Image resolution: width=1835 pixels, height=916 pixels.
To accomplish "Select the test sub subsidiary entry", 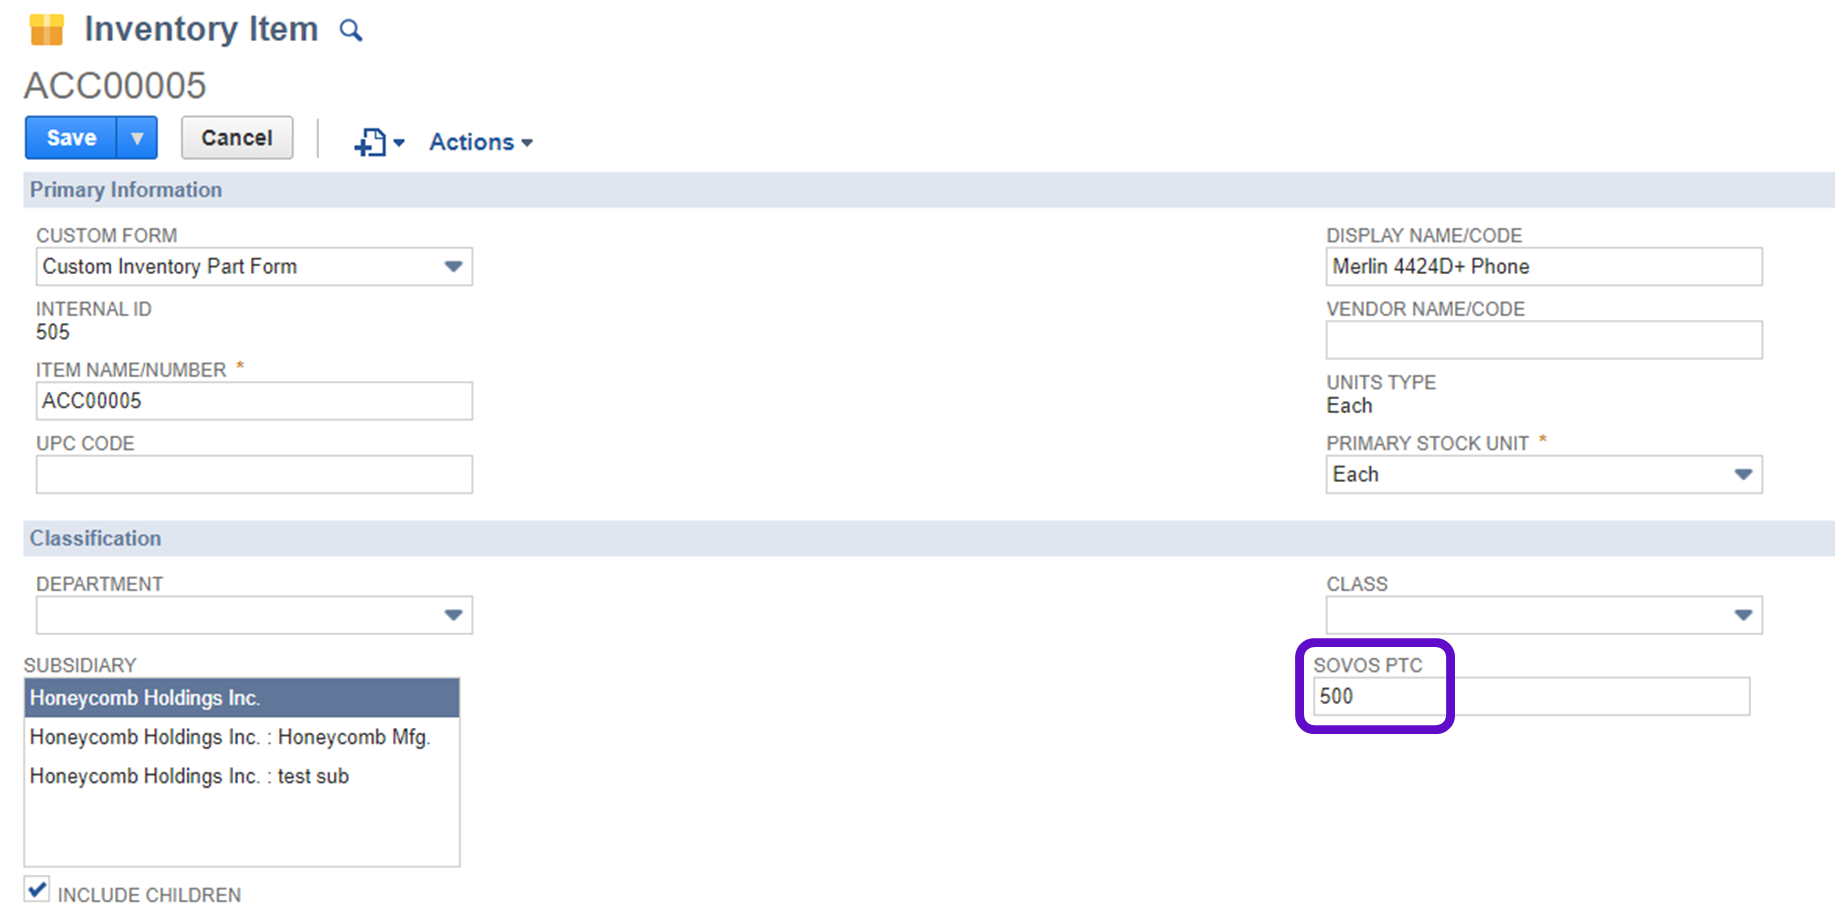I will click(x=190, y=776).
